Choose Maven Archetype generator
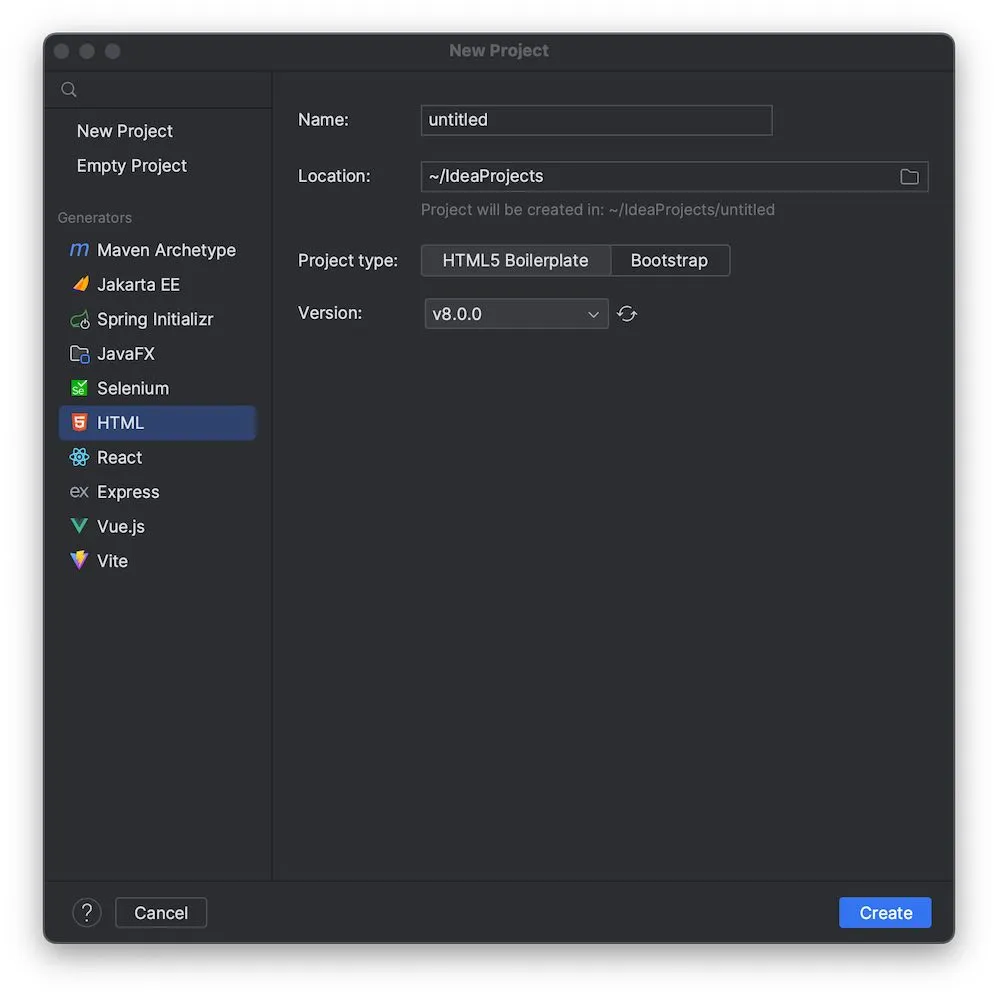 pos(157,250)
